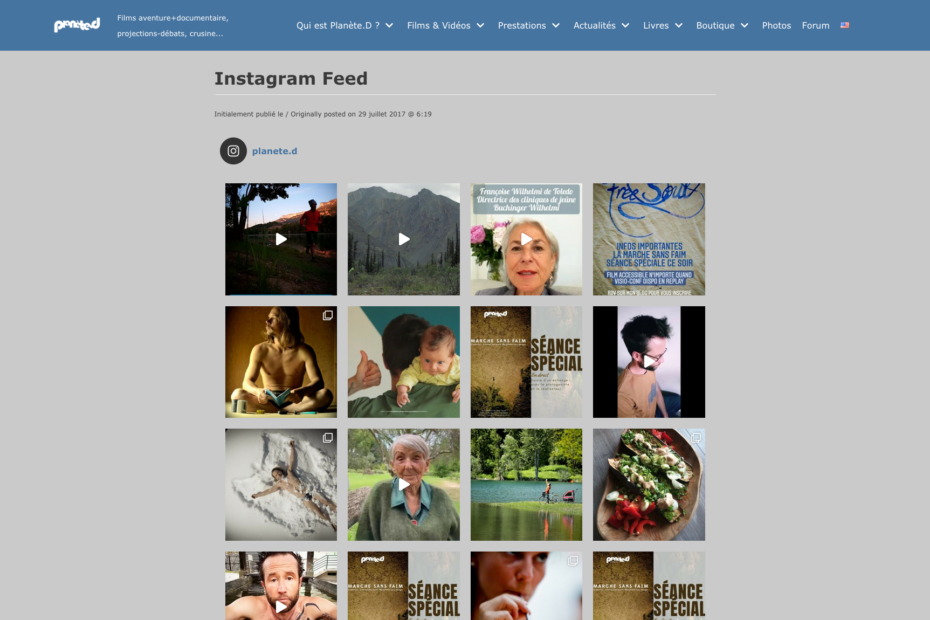Click carousel icon on seated reading man post
The height and width of the screenshot is (620, 930).
point(327,315)
